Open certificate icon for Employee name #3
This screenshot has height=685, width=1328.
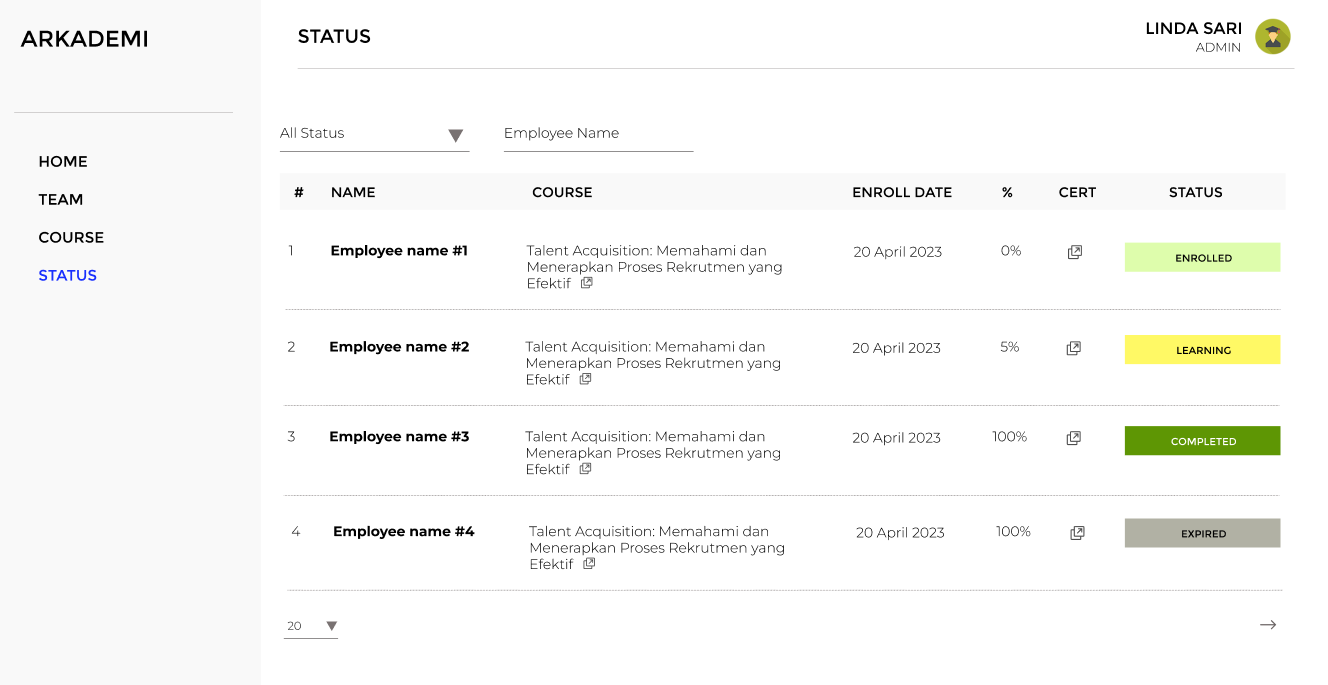pos(1073,438)
